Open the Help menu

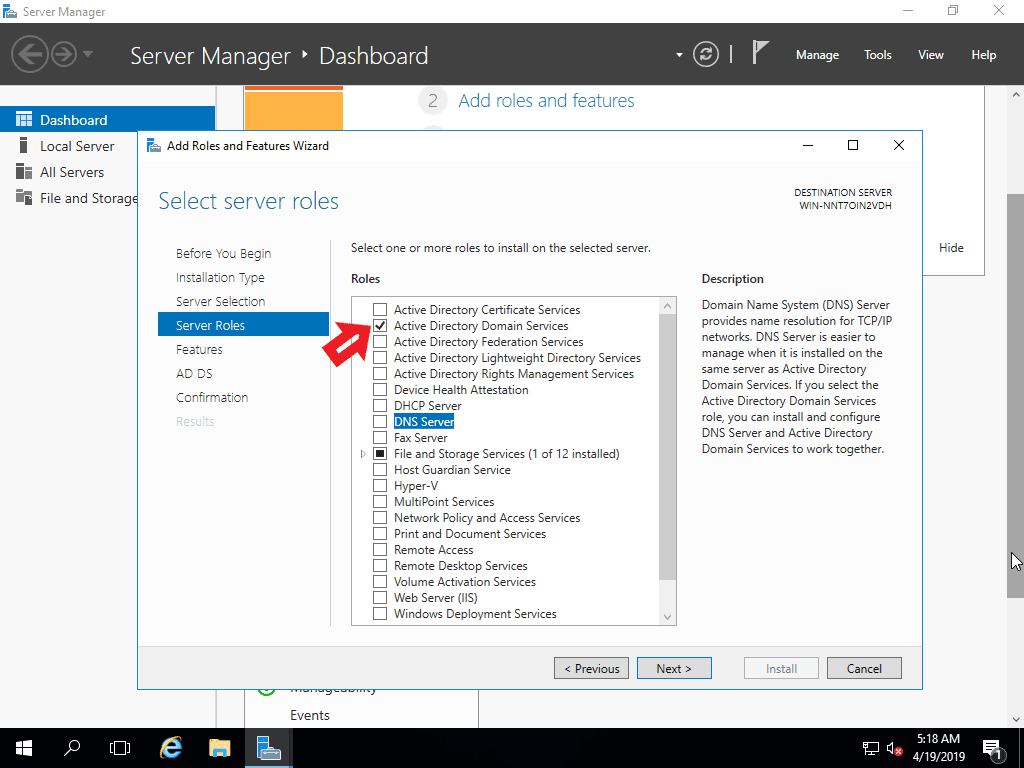(984, 55)
